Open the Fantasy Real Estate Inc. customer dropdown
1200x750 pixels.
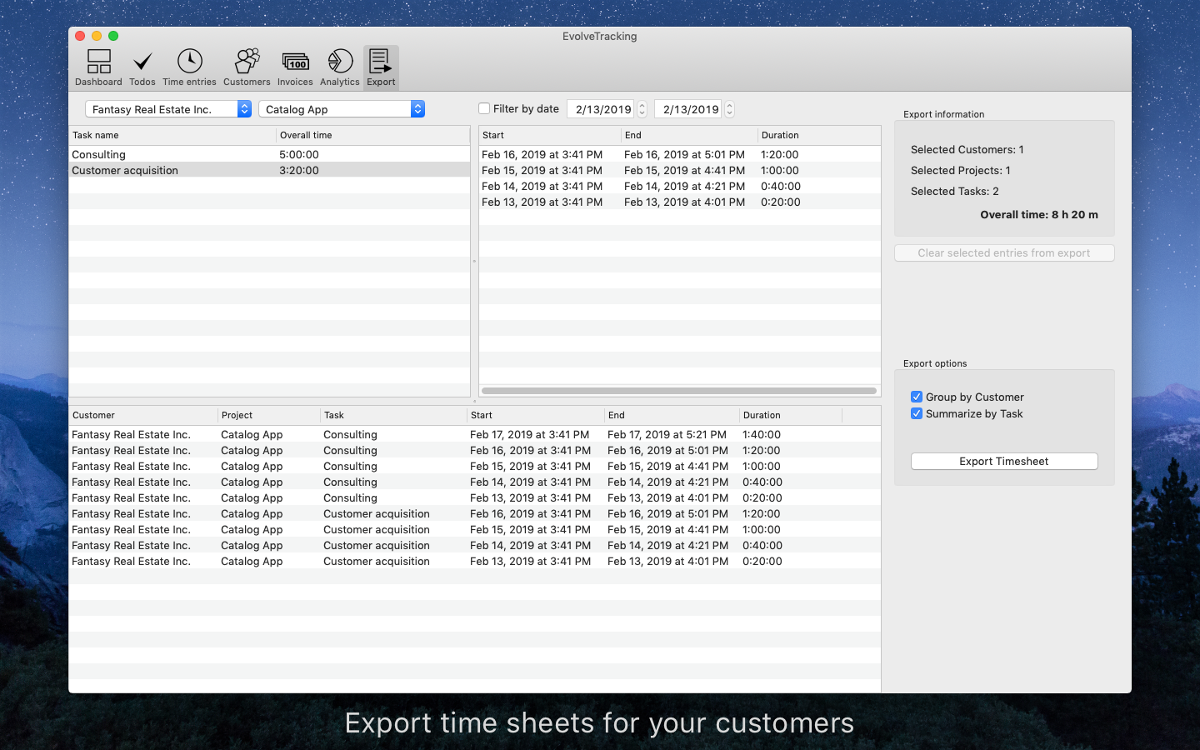tap(168, 109)
